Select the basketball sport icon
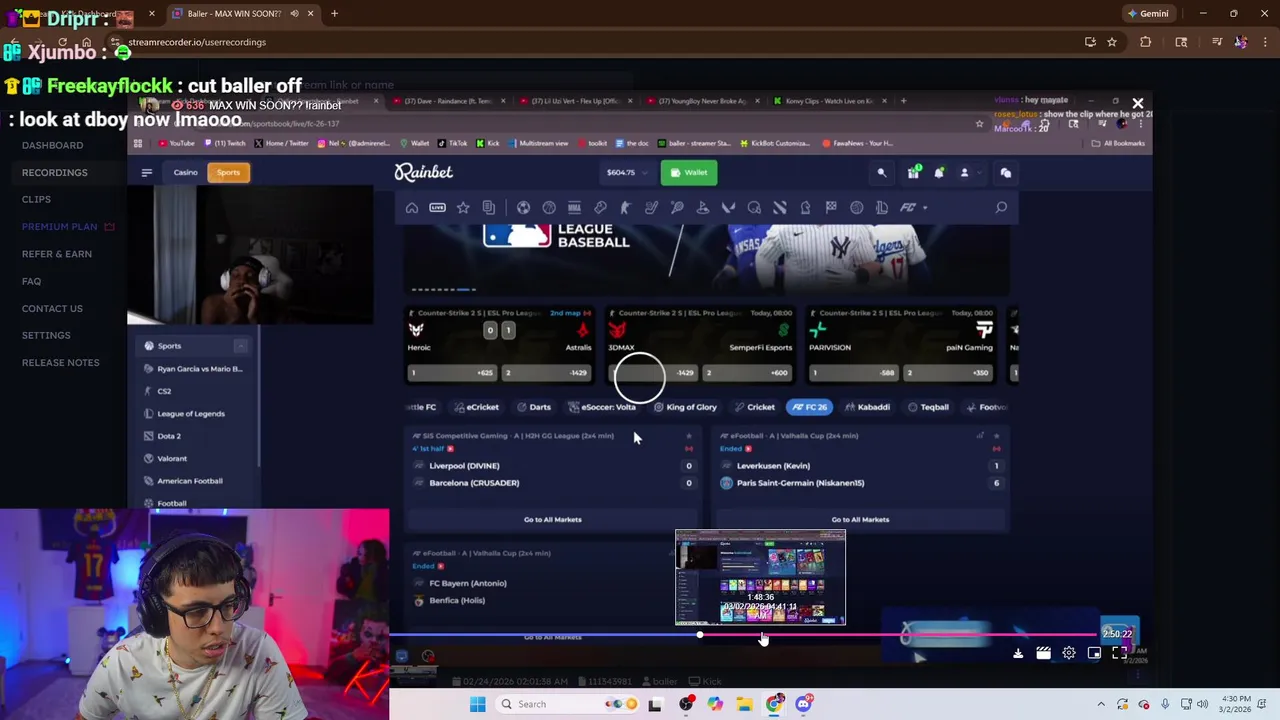The image size is (1280, 720). click(549, 207)
